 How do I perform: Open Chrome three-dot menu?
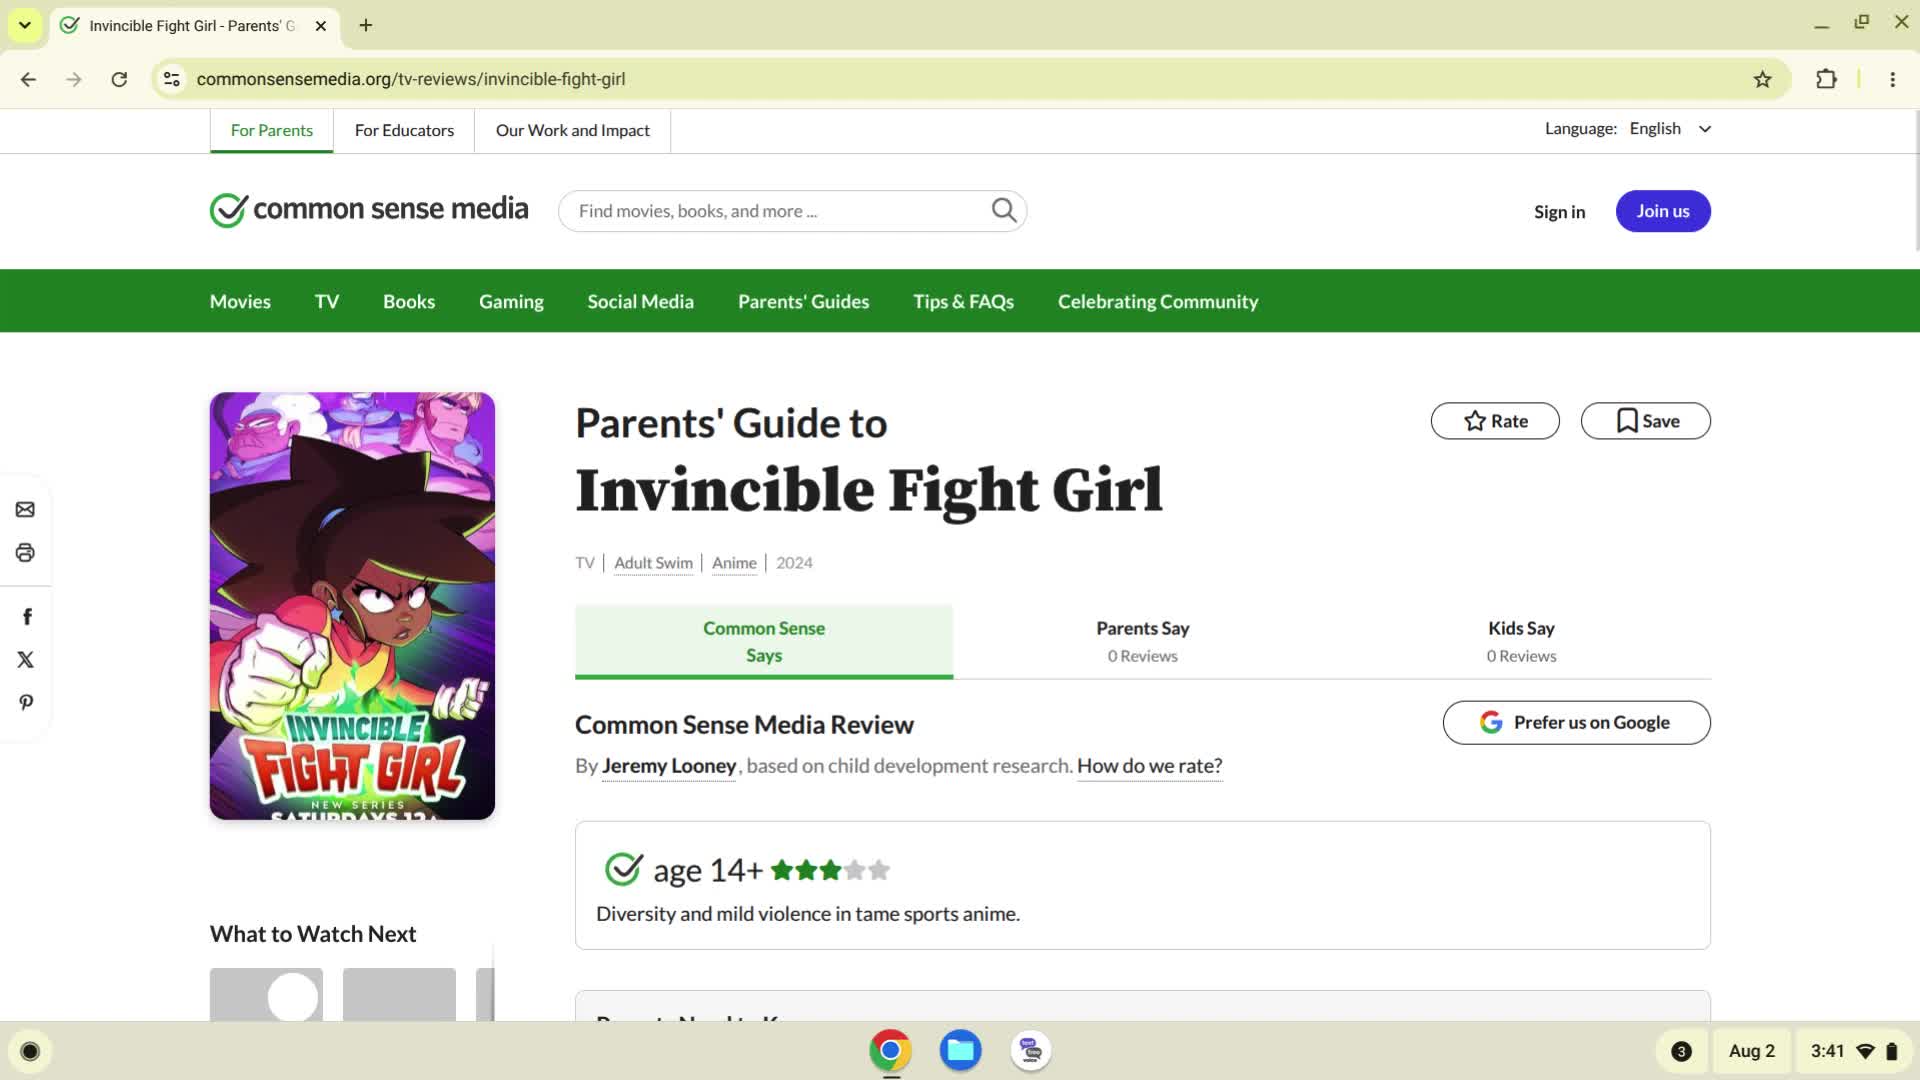(x=1892, y=79)
